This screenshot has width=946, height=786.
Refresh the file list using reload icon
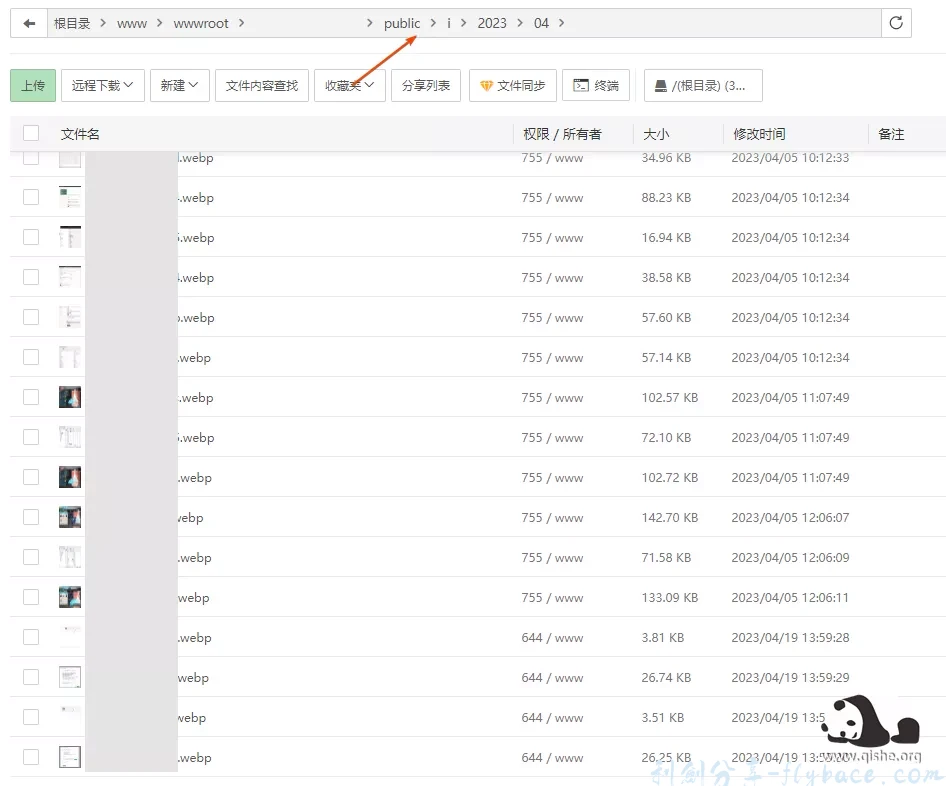coord(896,23)
